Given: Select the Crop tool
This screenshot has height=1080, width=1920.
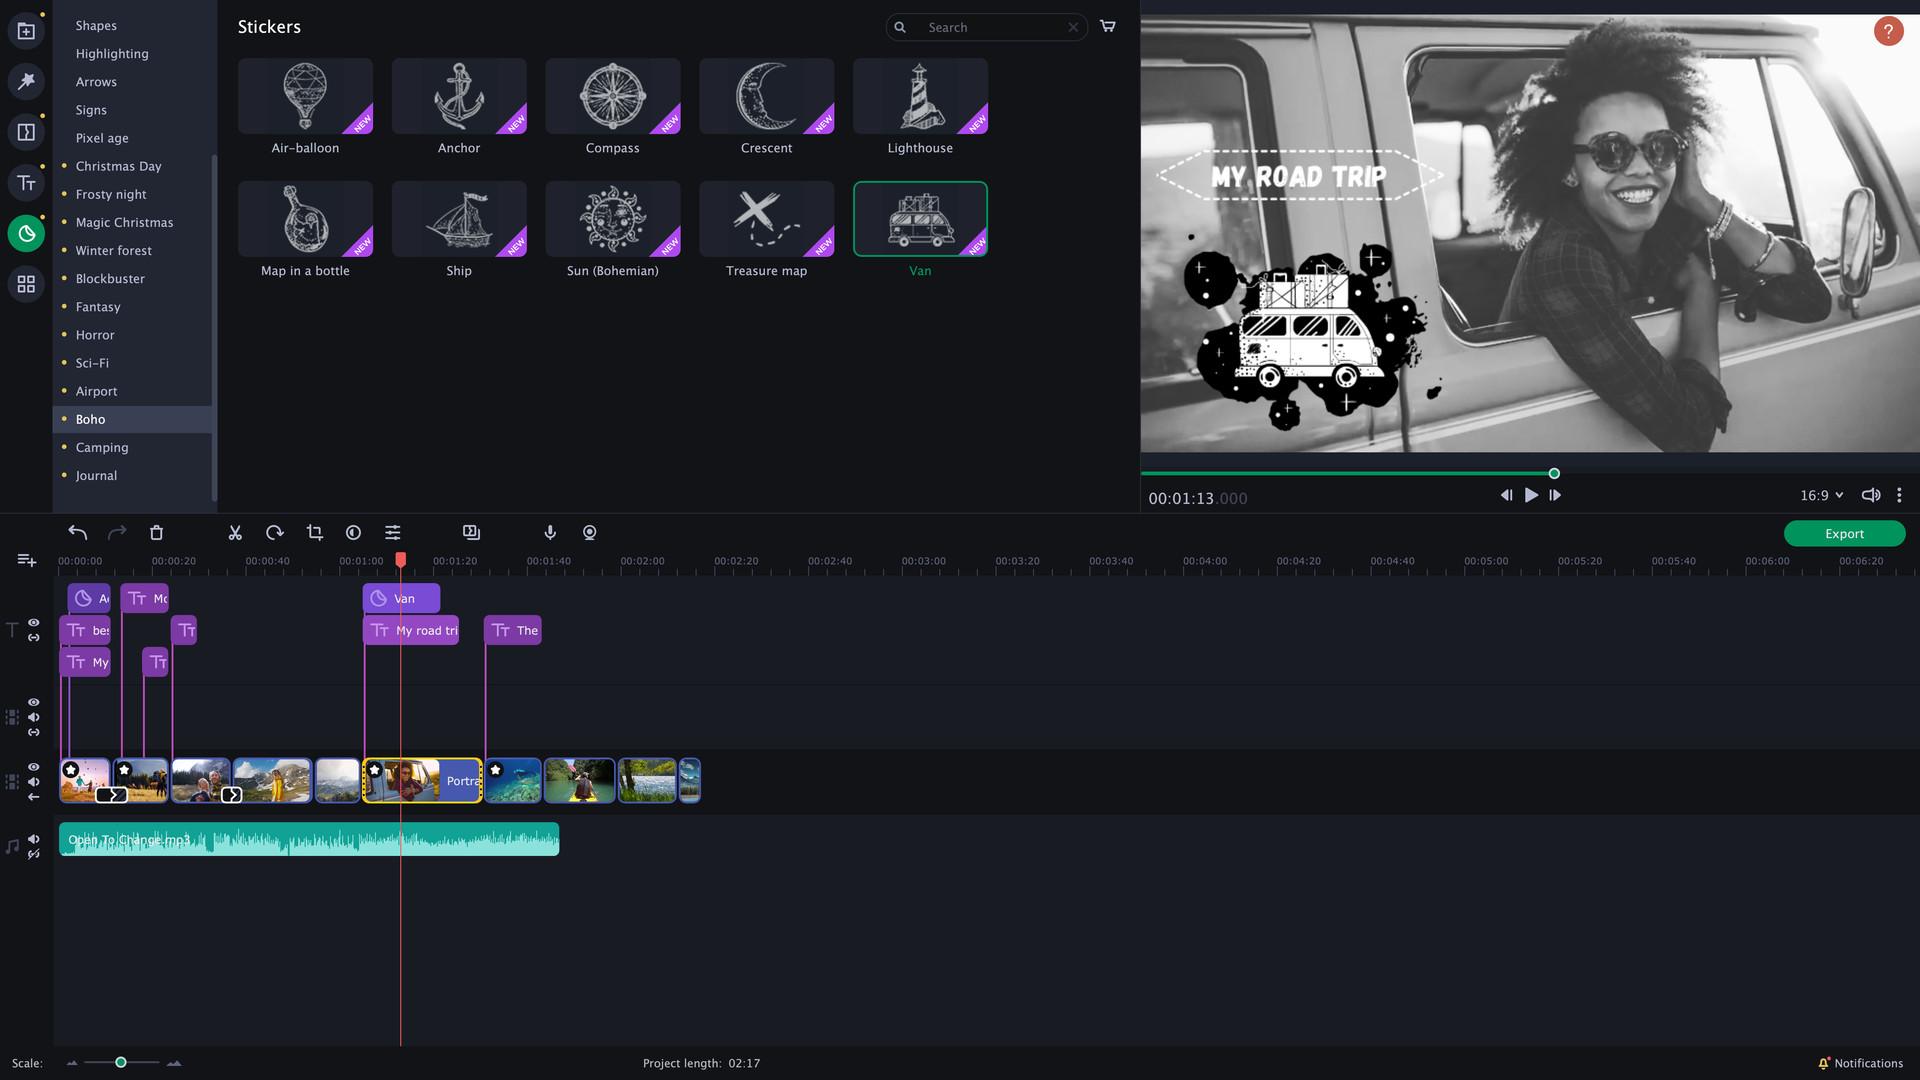Looking at the screenshot, I should pos(314,532).
